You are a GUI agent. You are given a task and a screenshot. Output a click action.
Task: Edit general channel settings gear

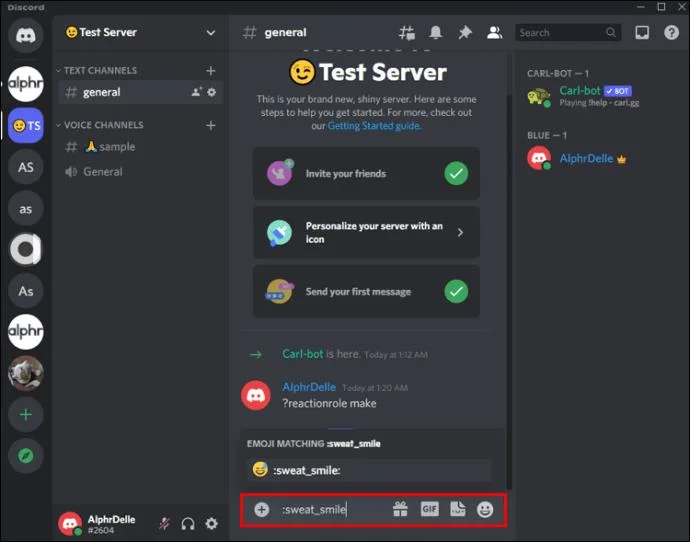(212, 92)
